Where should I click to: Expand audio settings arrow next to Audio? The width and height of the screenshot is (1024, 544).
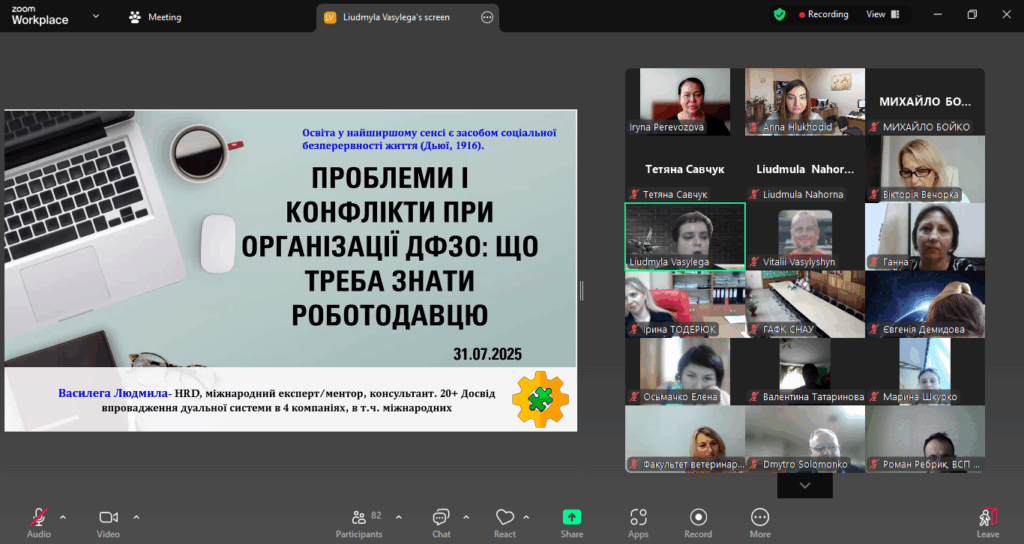tap(63, 517)
